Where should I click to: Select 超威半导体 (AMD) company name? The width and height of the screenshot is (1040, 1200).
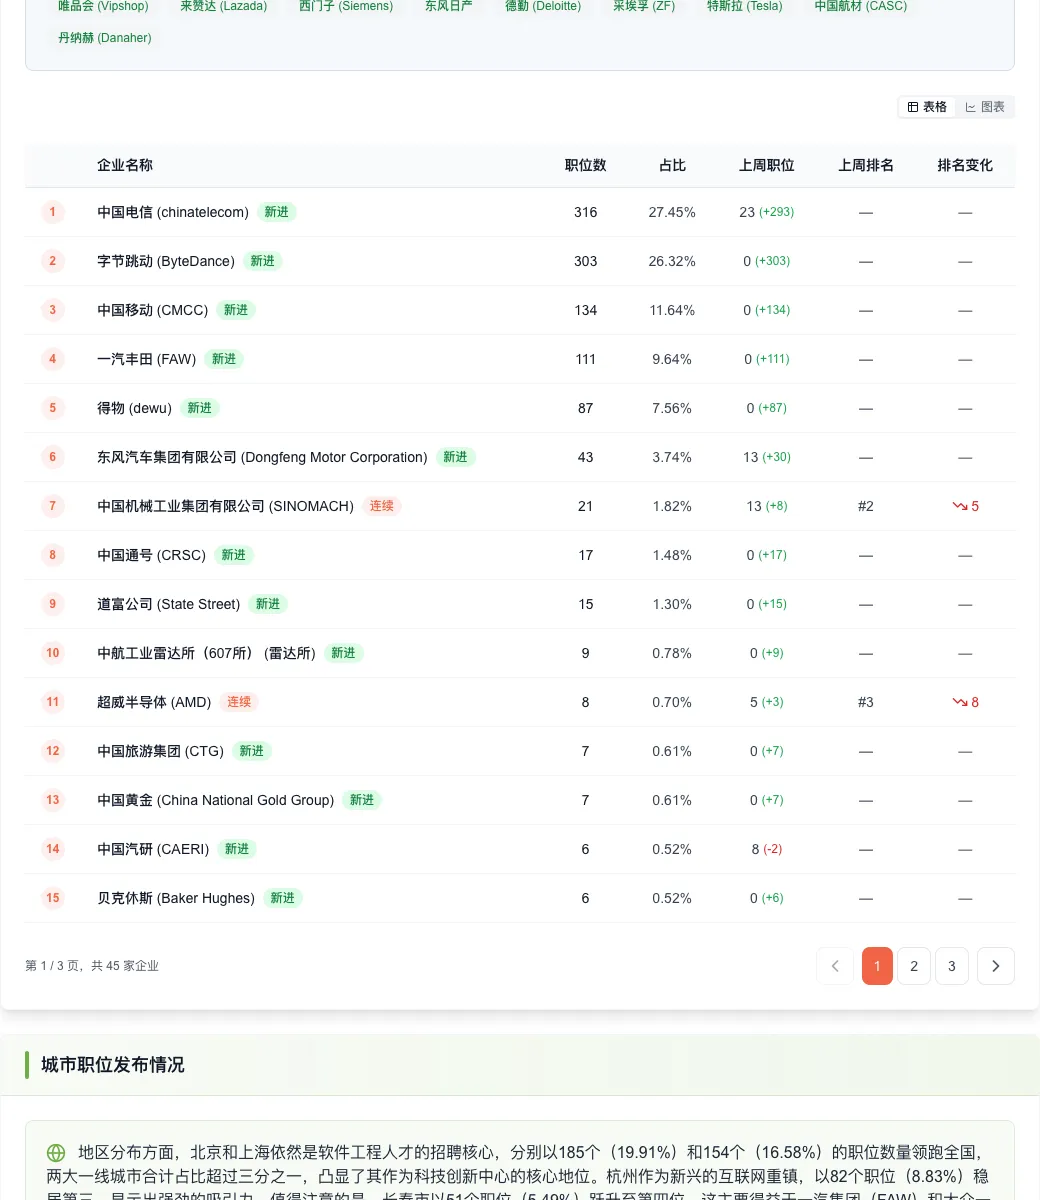(154, 702)
